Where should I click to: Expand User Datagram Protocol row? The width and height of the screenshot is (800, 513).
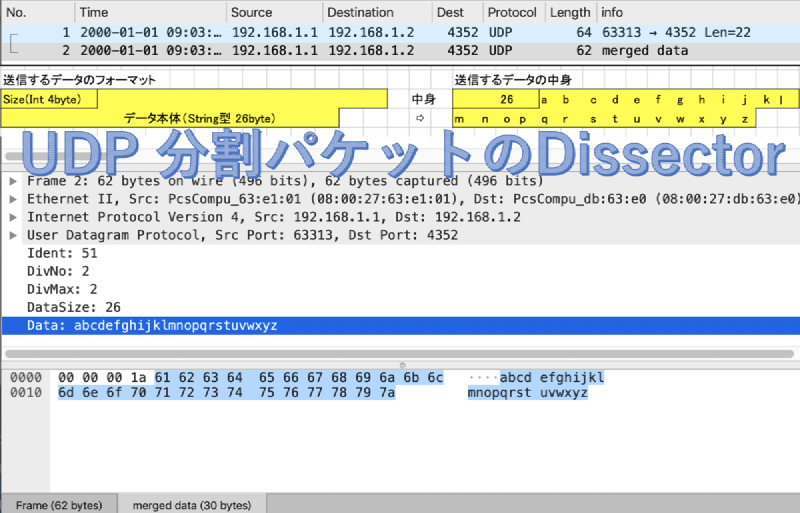[12, 236]
